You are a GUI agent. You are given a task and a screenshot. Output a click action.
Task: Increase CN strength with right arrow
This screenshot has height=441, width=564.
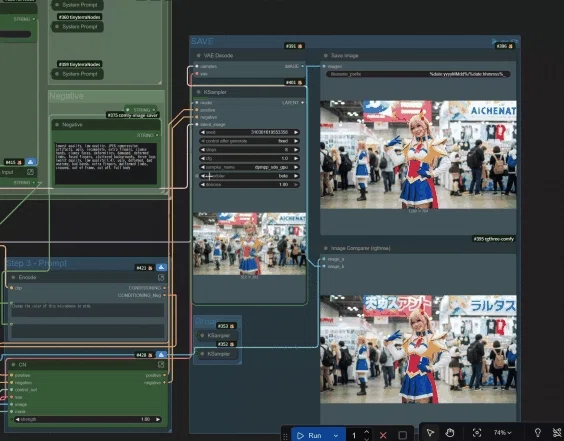click(158, 419)
